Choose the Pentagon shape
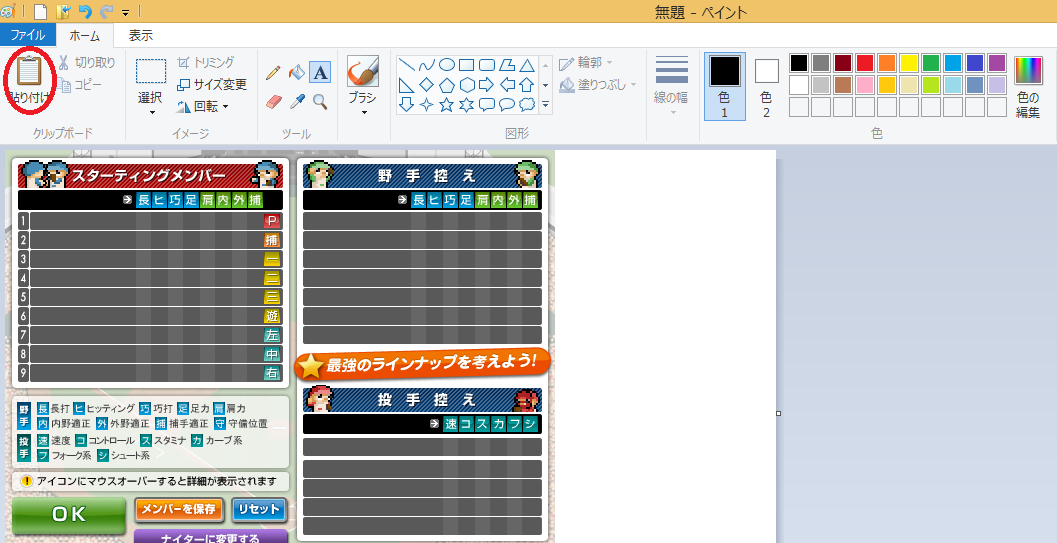 (x=446, y=85)
